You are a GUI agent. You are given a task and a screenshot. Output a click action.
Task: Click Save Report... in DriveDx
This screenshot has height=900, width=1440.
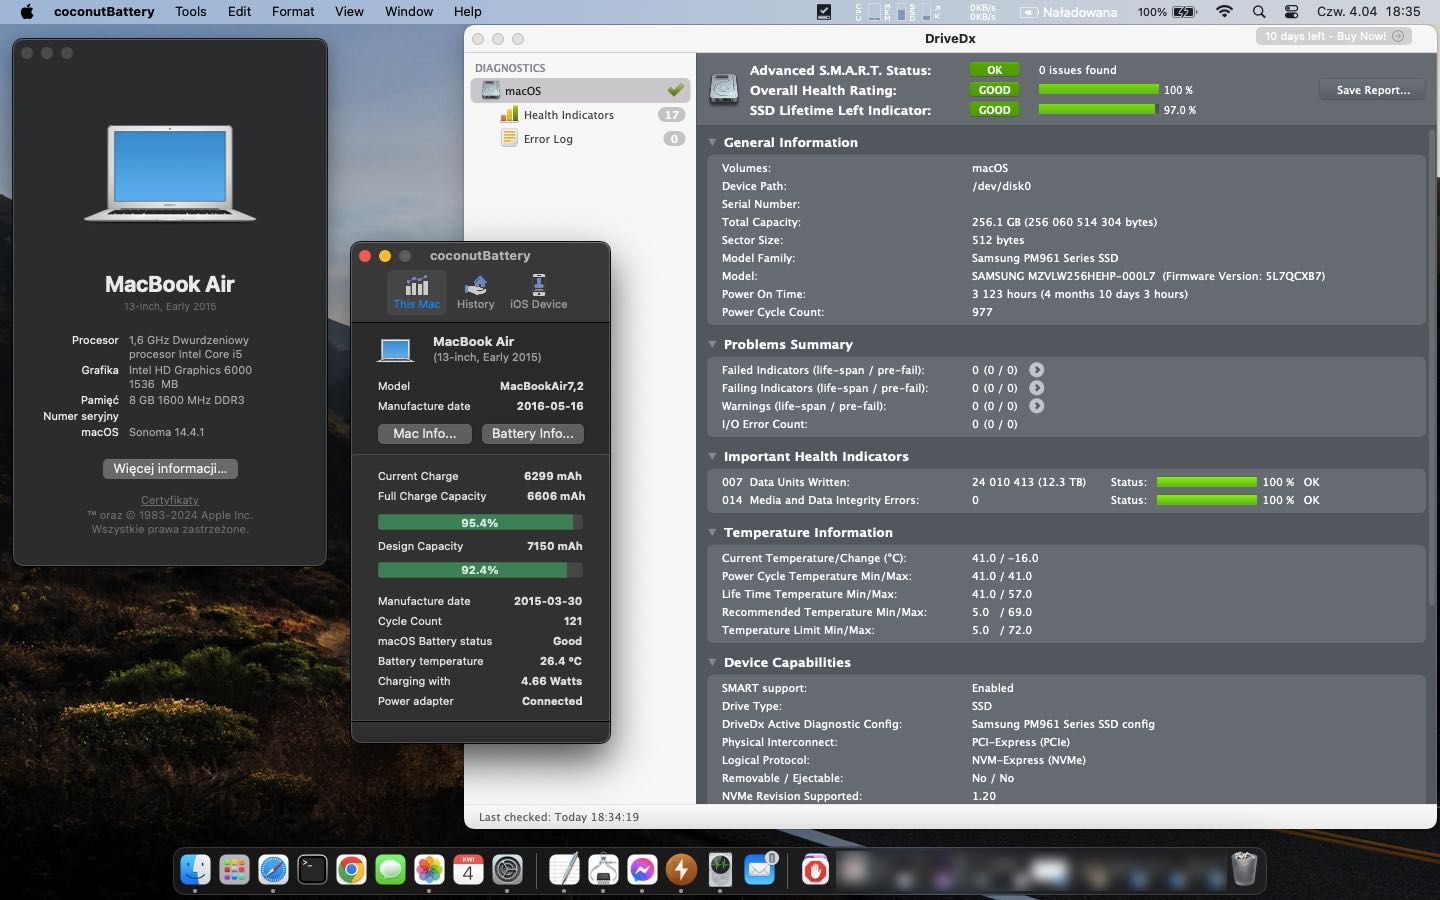1373,90
